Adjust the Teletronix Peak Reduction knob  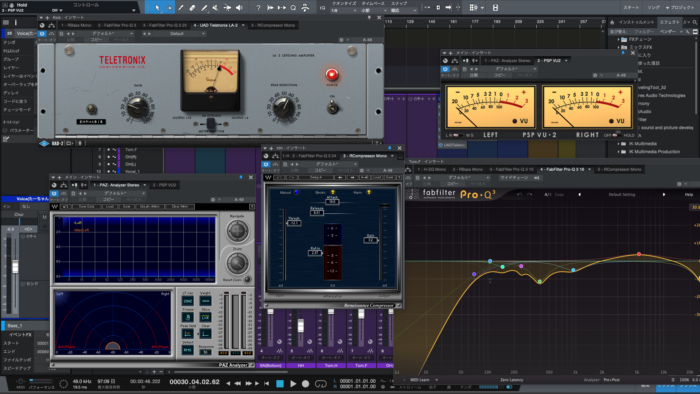pyautogui.click(x=283, y=107)
